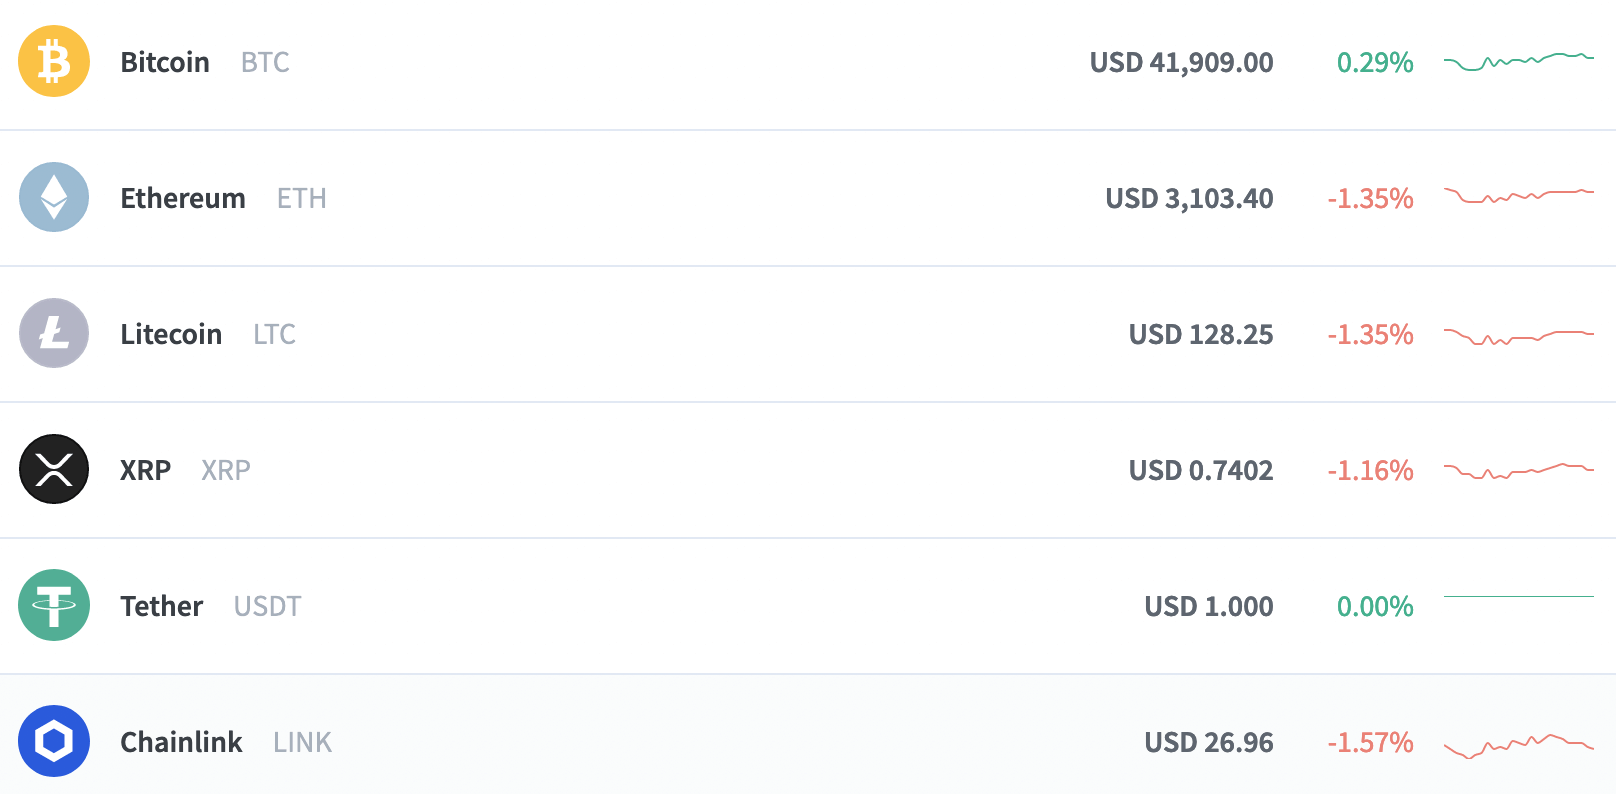View Chainlink's red sparkline chart

(1518, 745)
